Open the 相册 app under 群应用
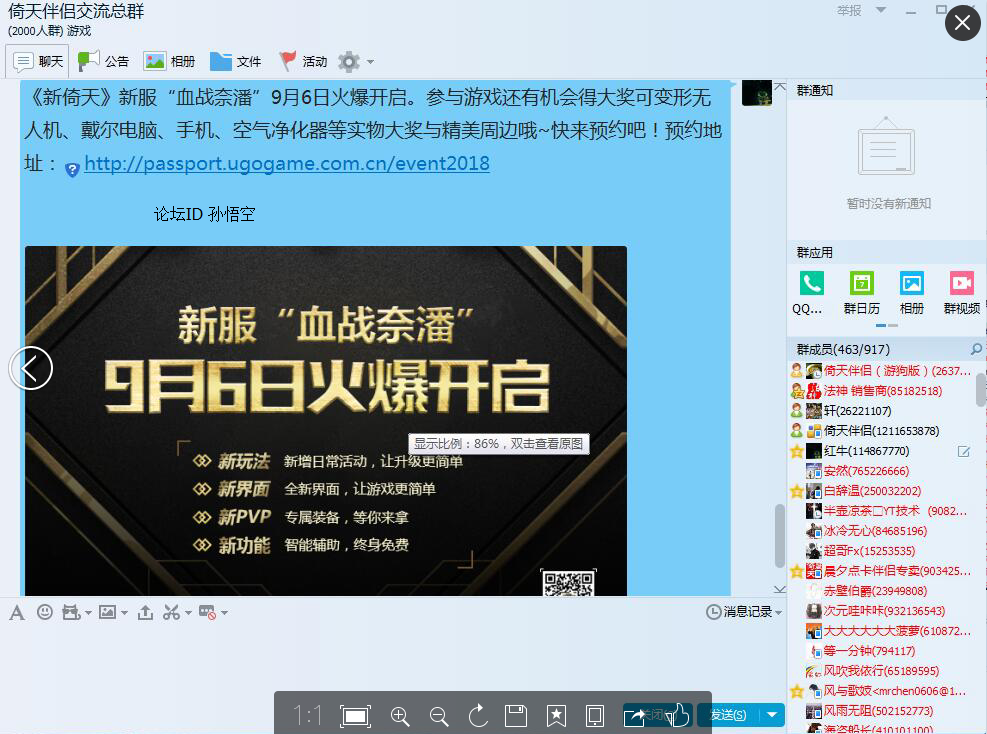The image size is (987, 734). pyautogui.click(x=911, y=293)
